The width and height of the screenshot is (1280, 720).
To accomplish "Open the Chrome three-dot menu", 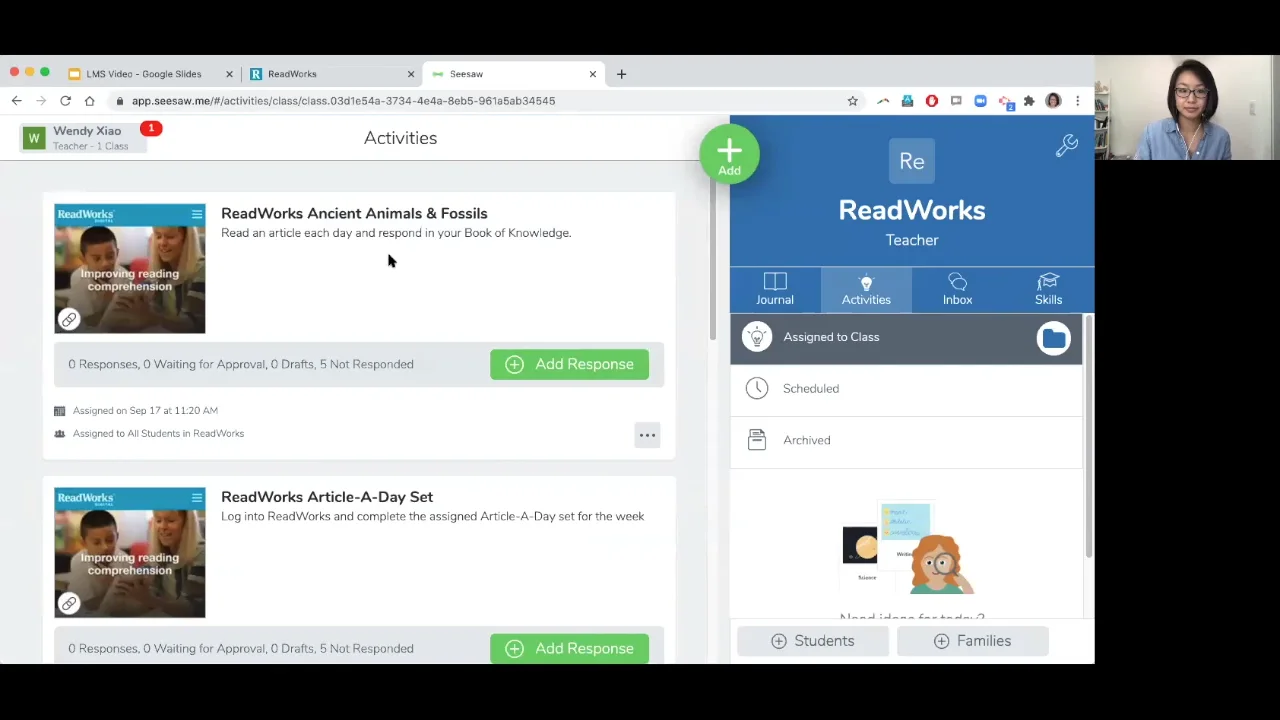I will (1077, 101).
